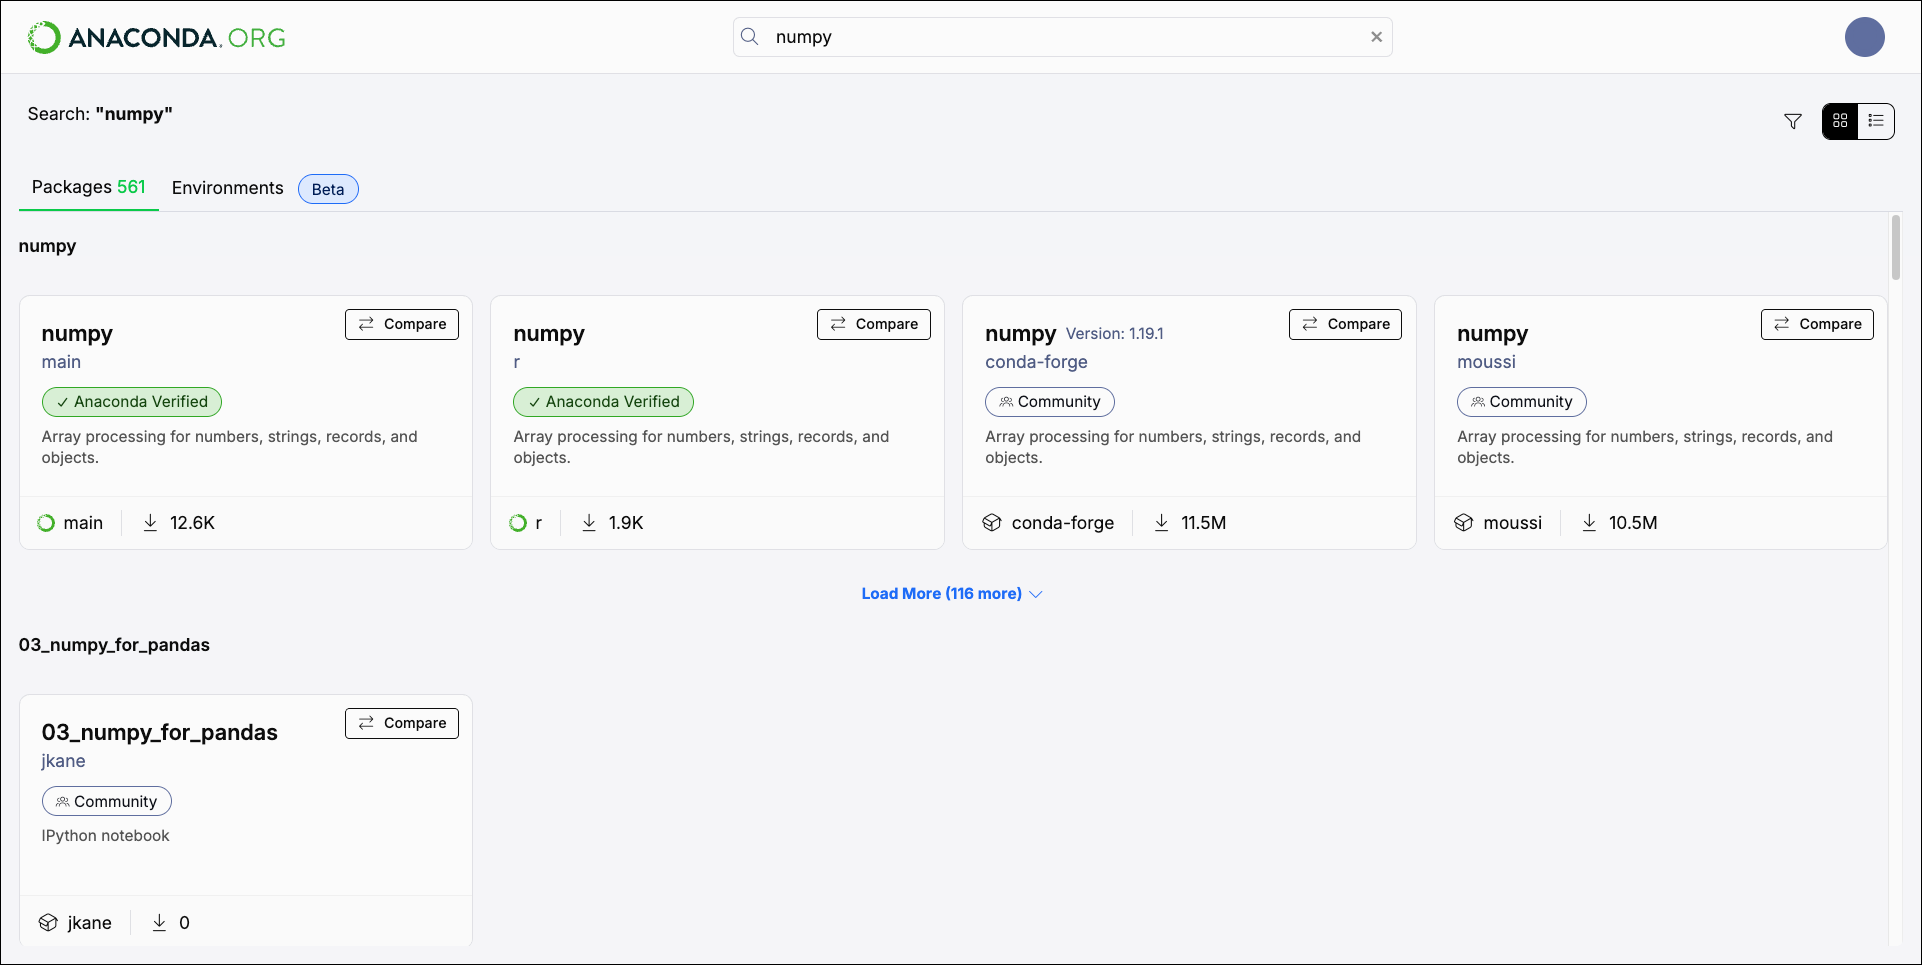Switch to list view layout

[x=1876, y=121]
